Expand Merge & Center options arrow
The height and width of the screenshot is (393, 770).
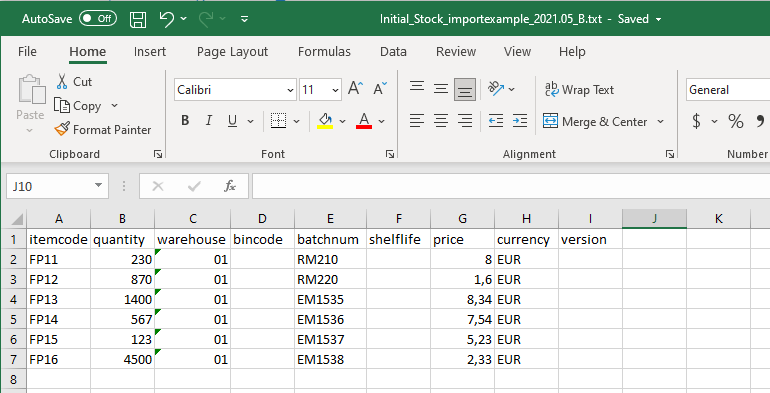660,121
